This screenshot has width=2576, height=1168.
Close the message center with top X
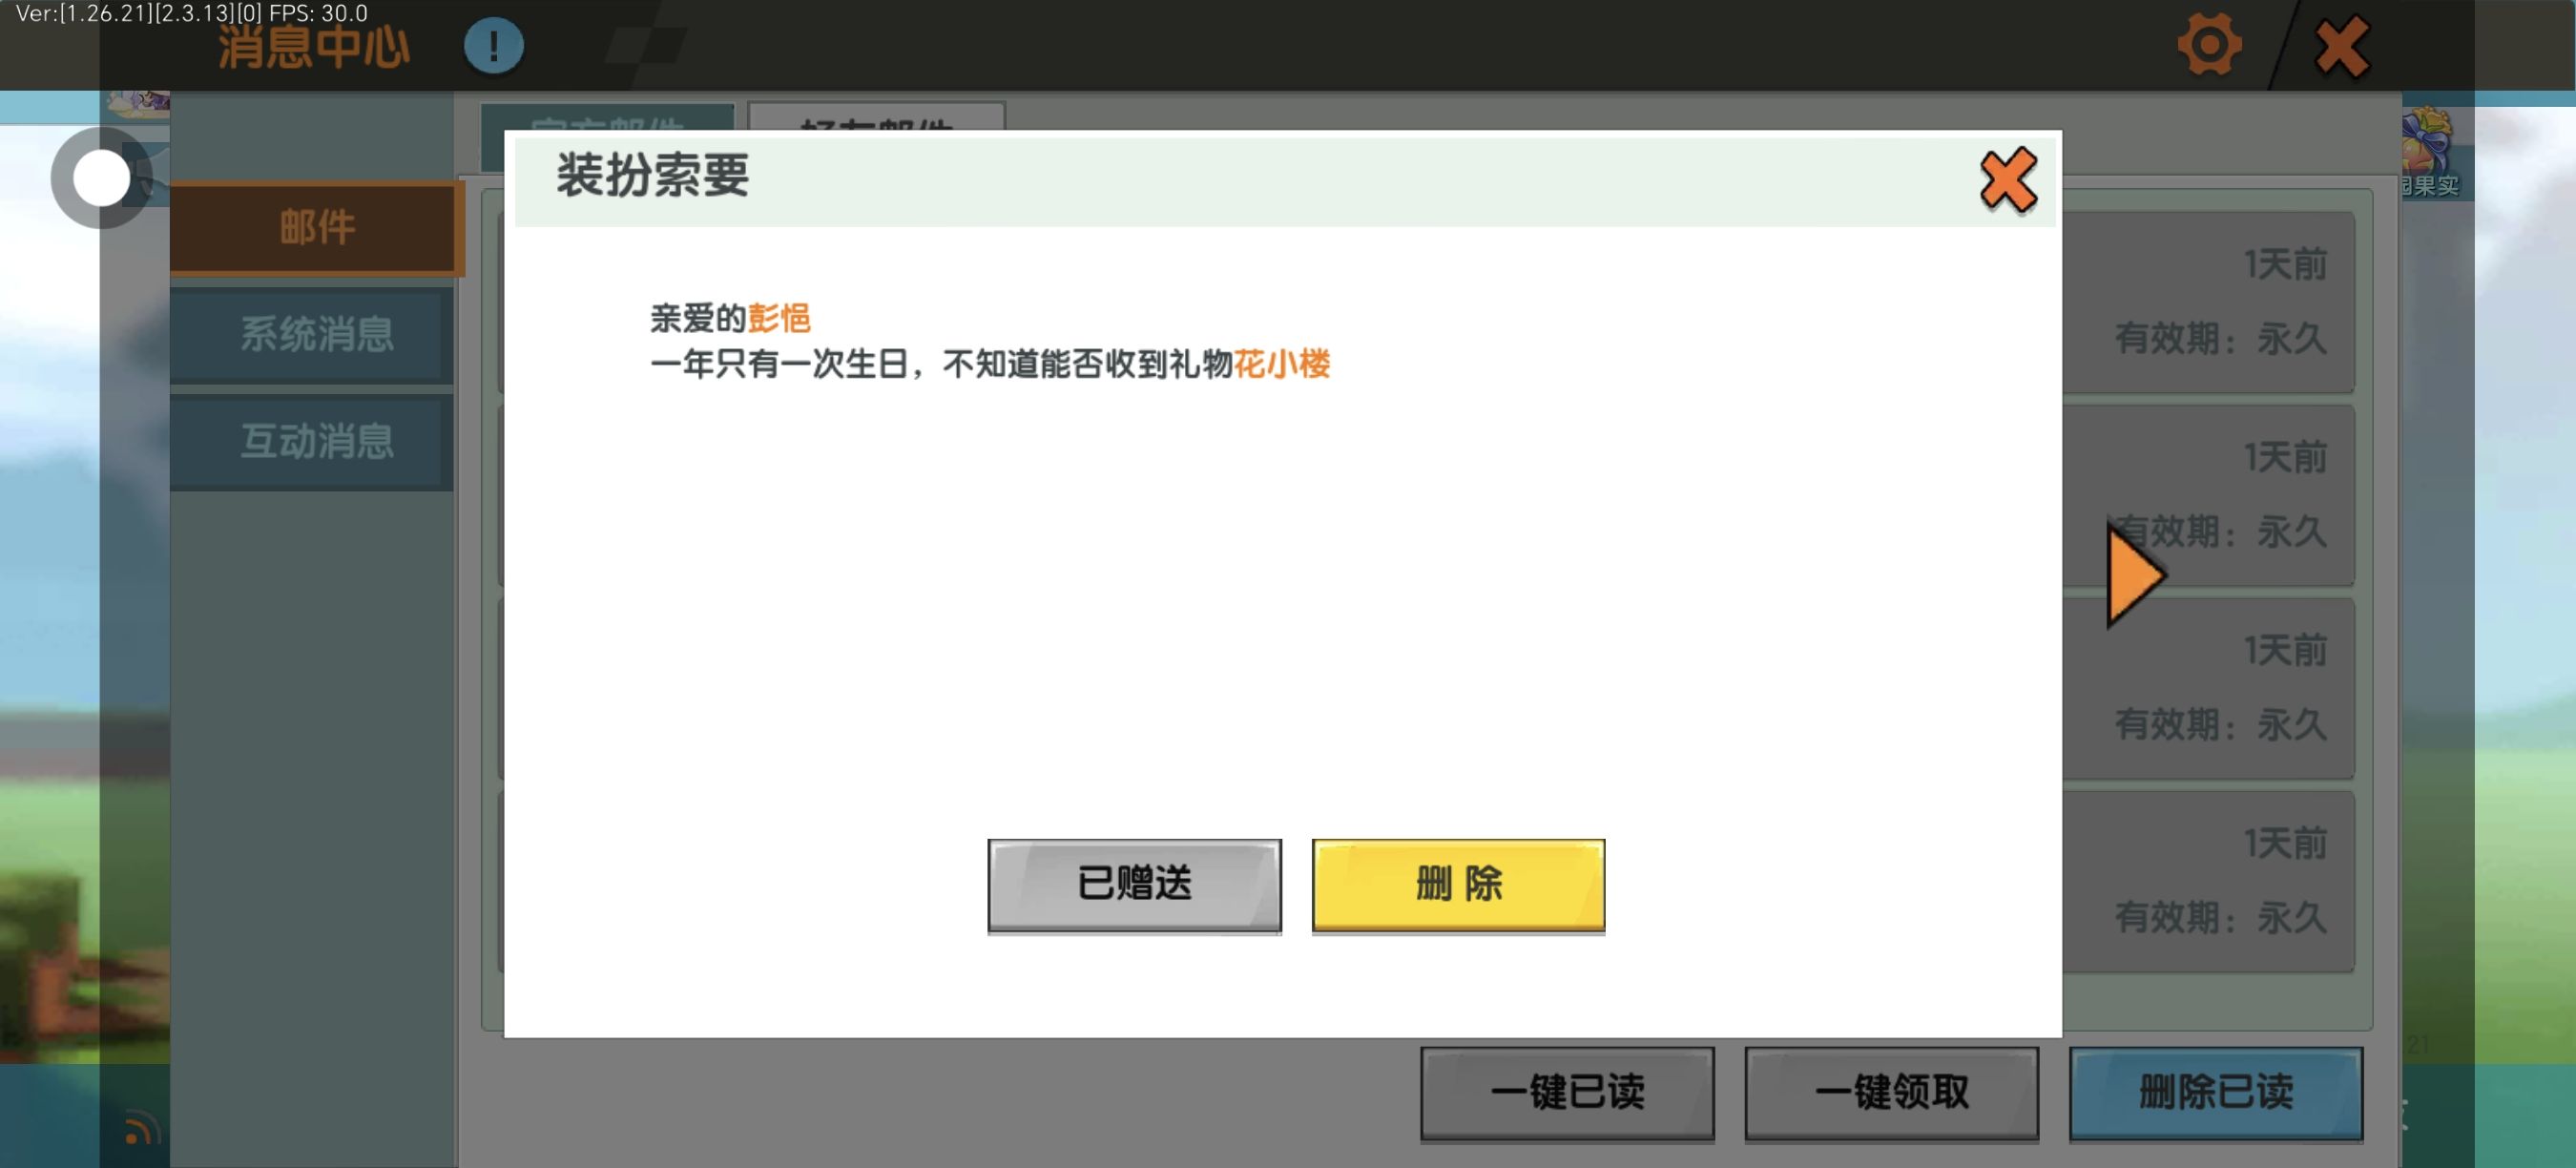point(2341,47)
